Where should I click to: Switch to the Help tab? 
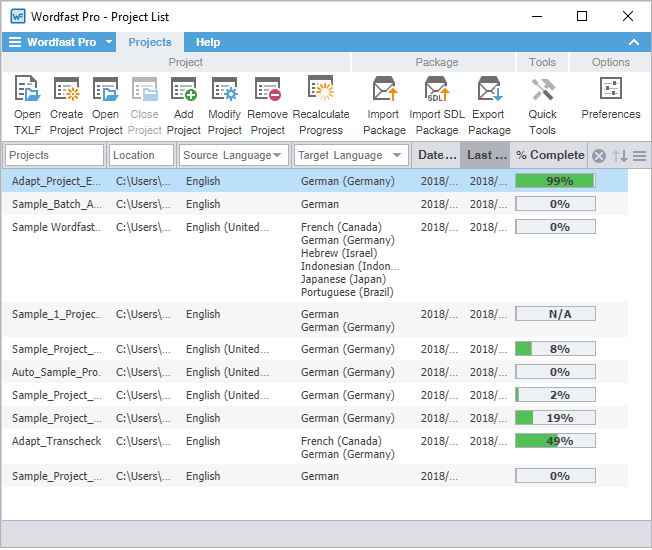pyautogui.click(x=208, y=42)
